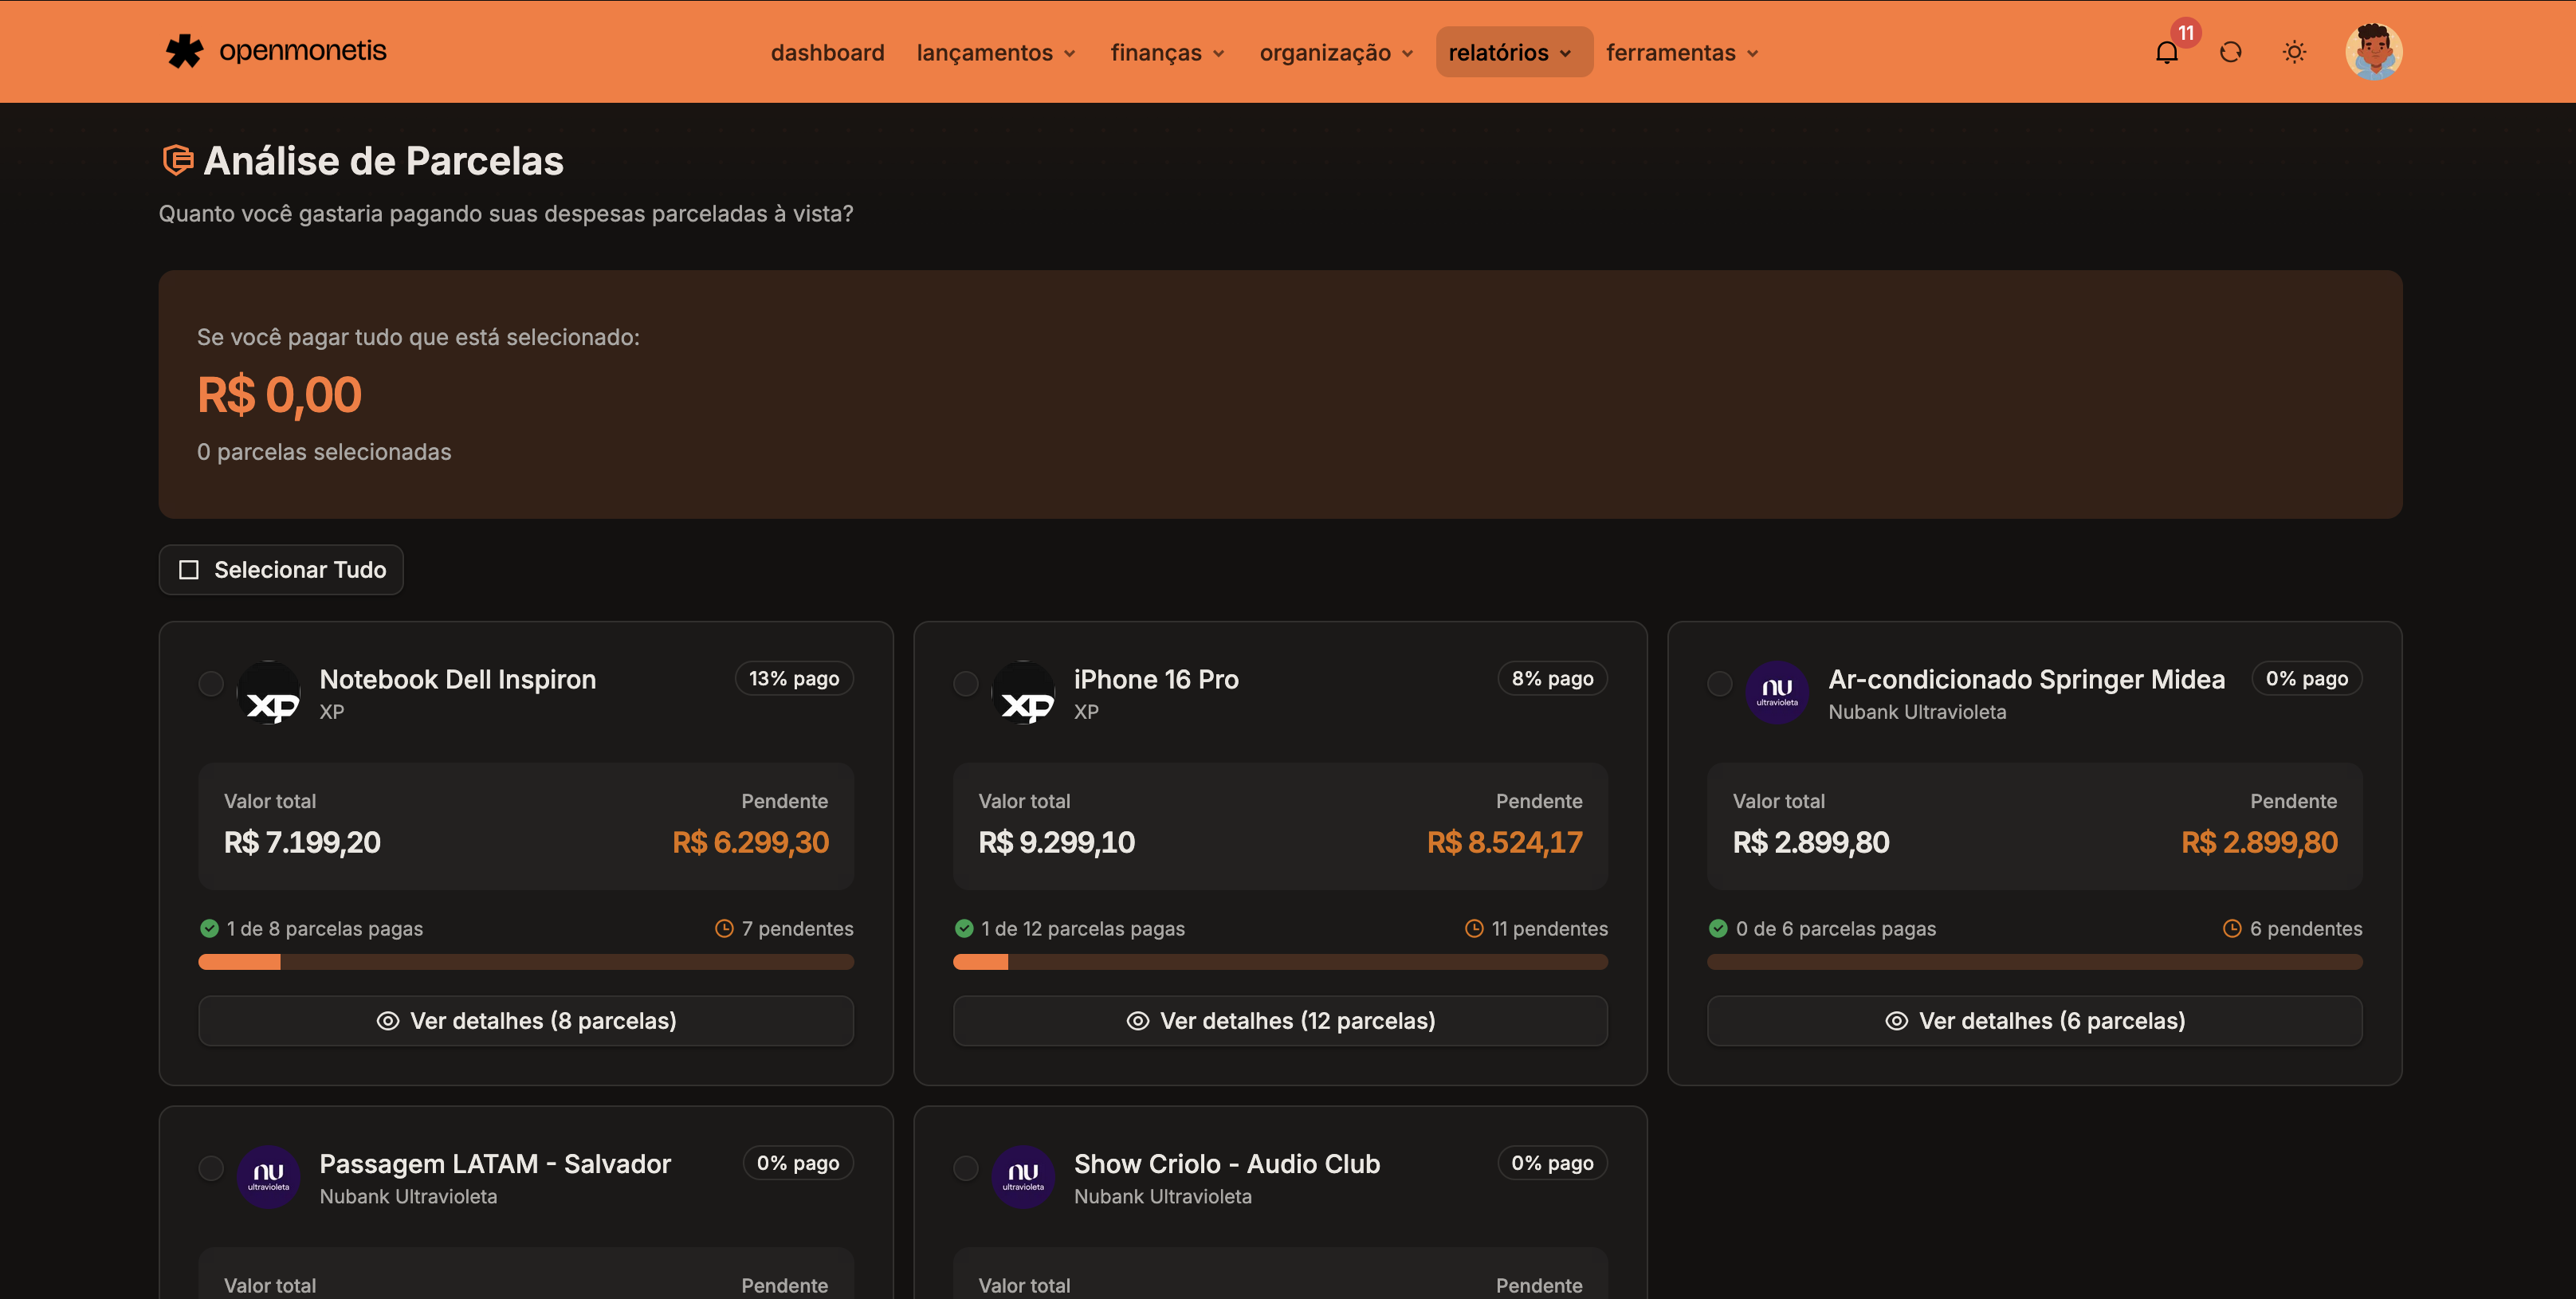The width and height of the screenshot is (2576, 1299).
Task: Open the relatórios menu
Action: coord(1510,52)
